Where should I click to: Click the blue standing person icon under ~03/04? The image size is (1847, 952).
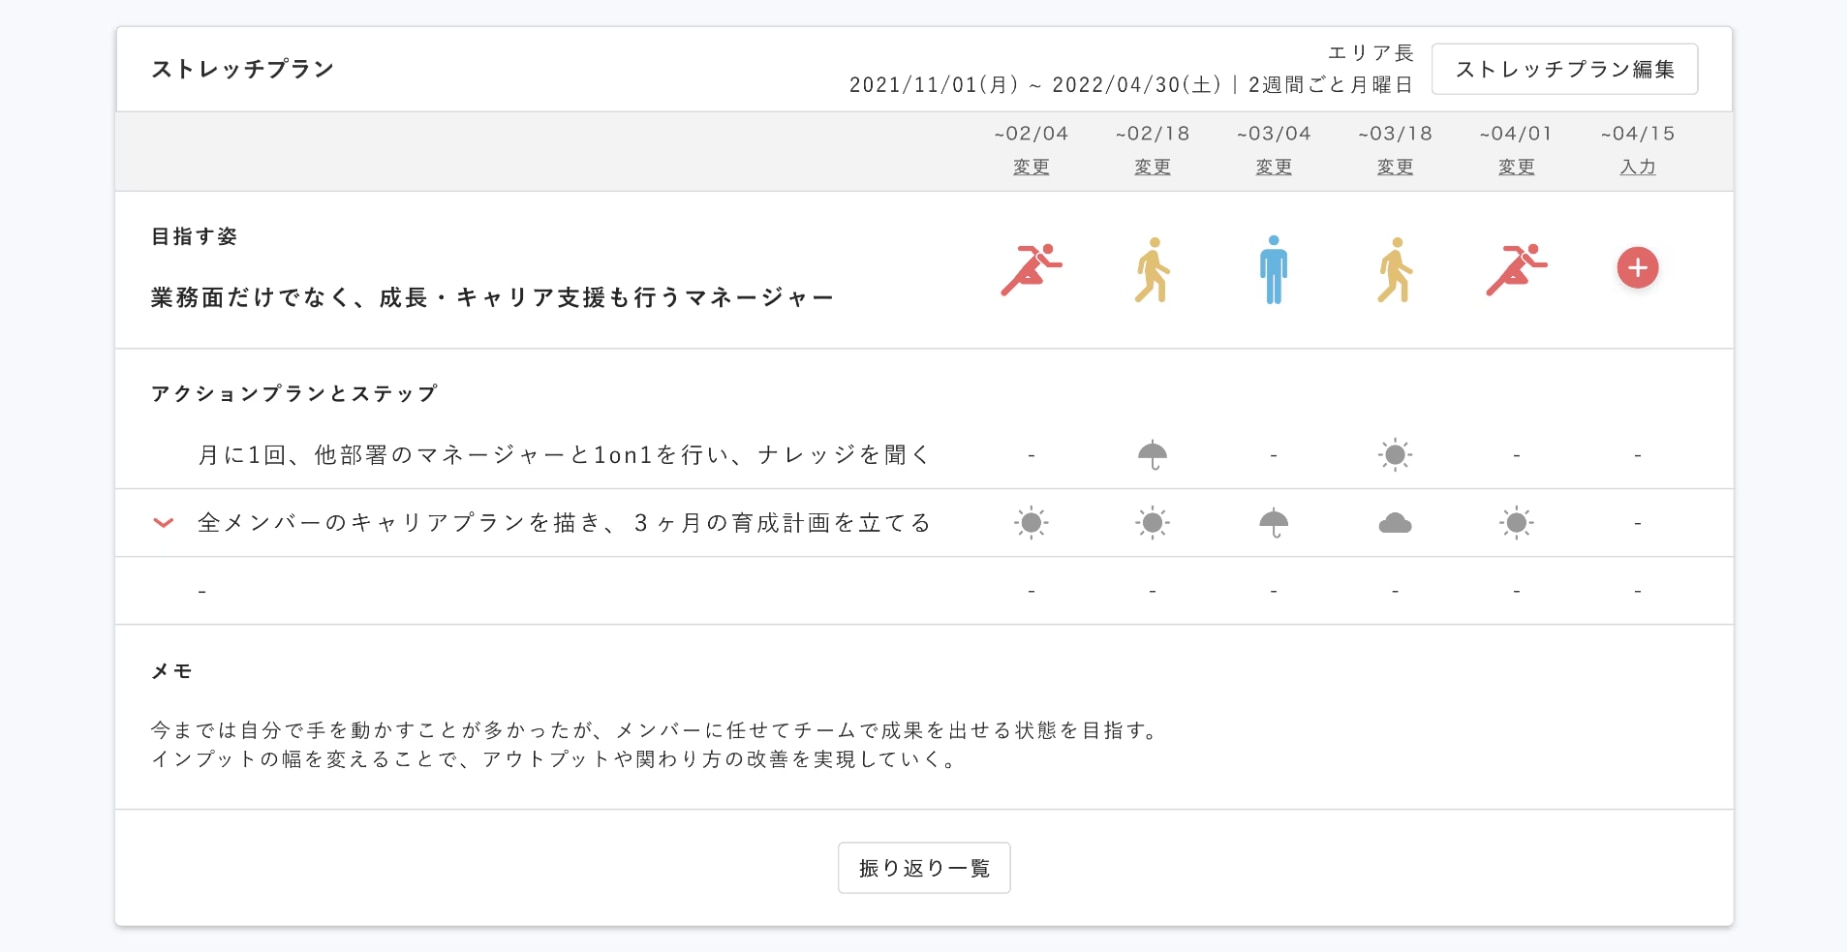coord(1273,269)
